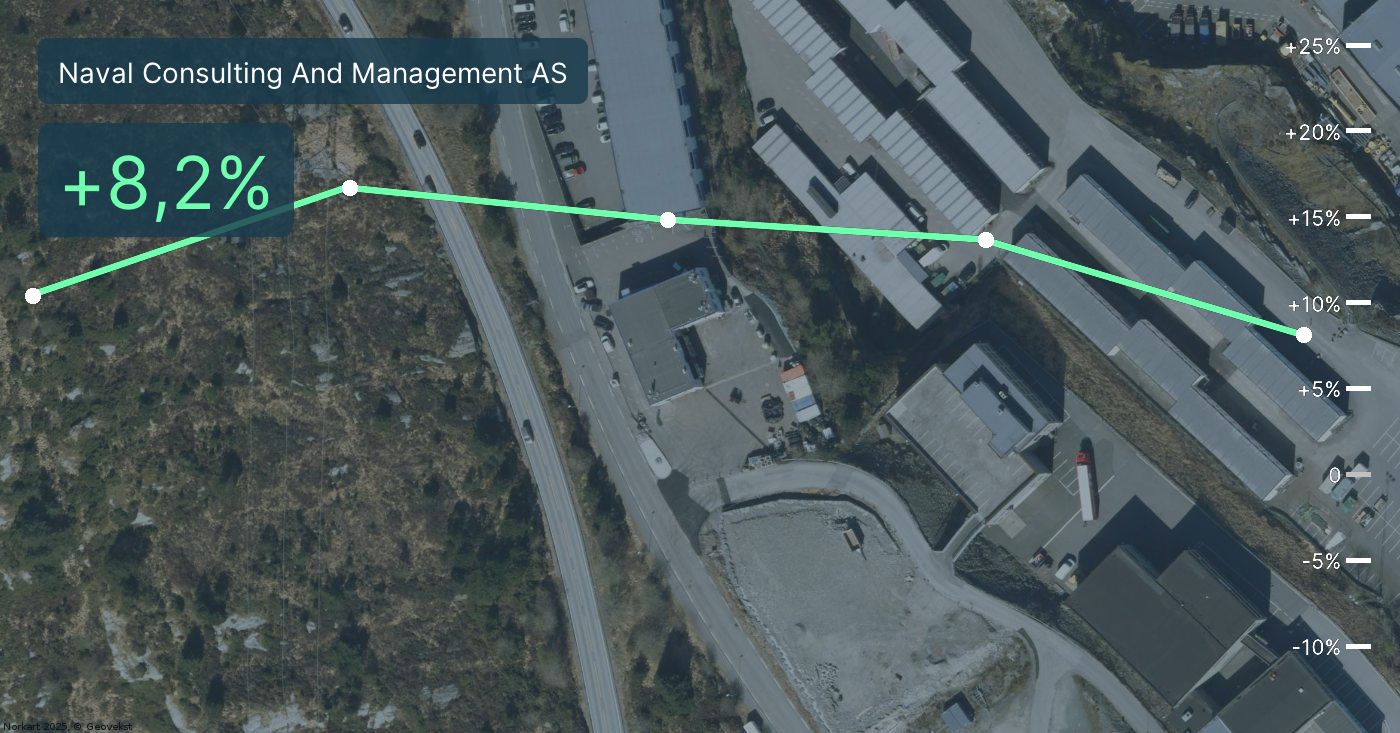
Task: Click the third data point on the line
Action: [668, 220]
